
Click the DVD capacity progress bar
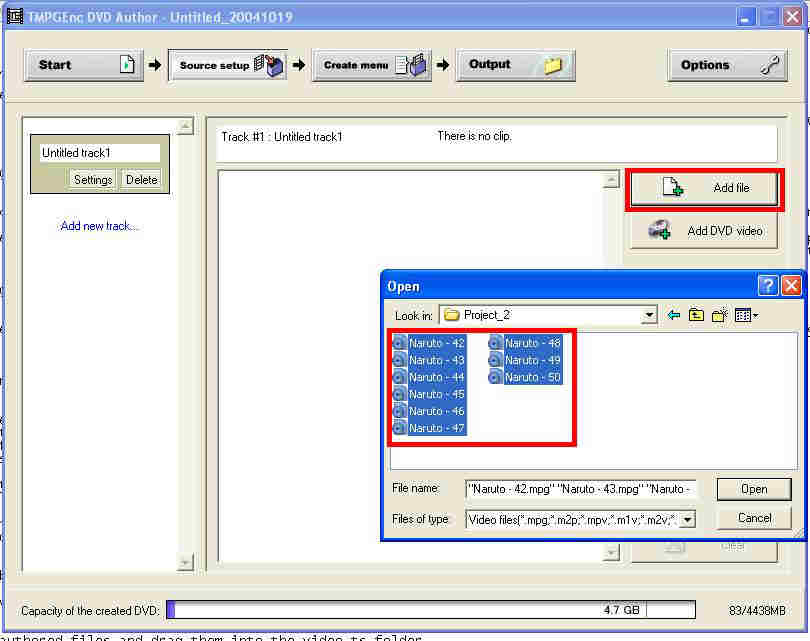(x=431, y=610)
